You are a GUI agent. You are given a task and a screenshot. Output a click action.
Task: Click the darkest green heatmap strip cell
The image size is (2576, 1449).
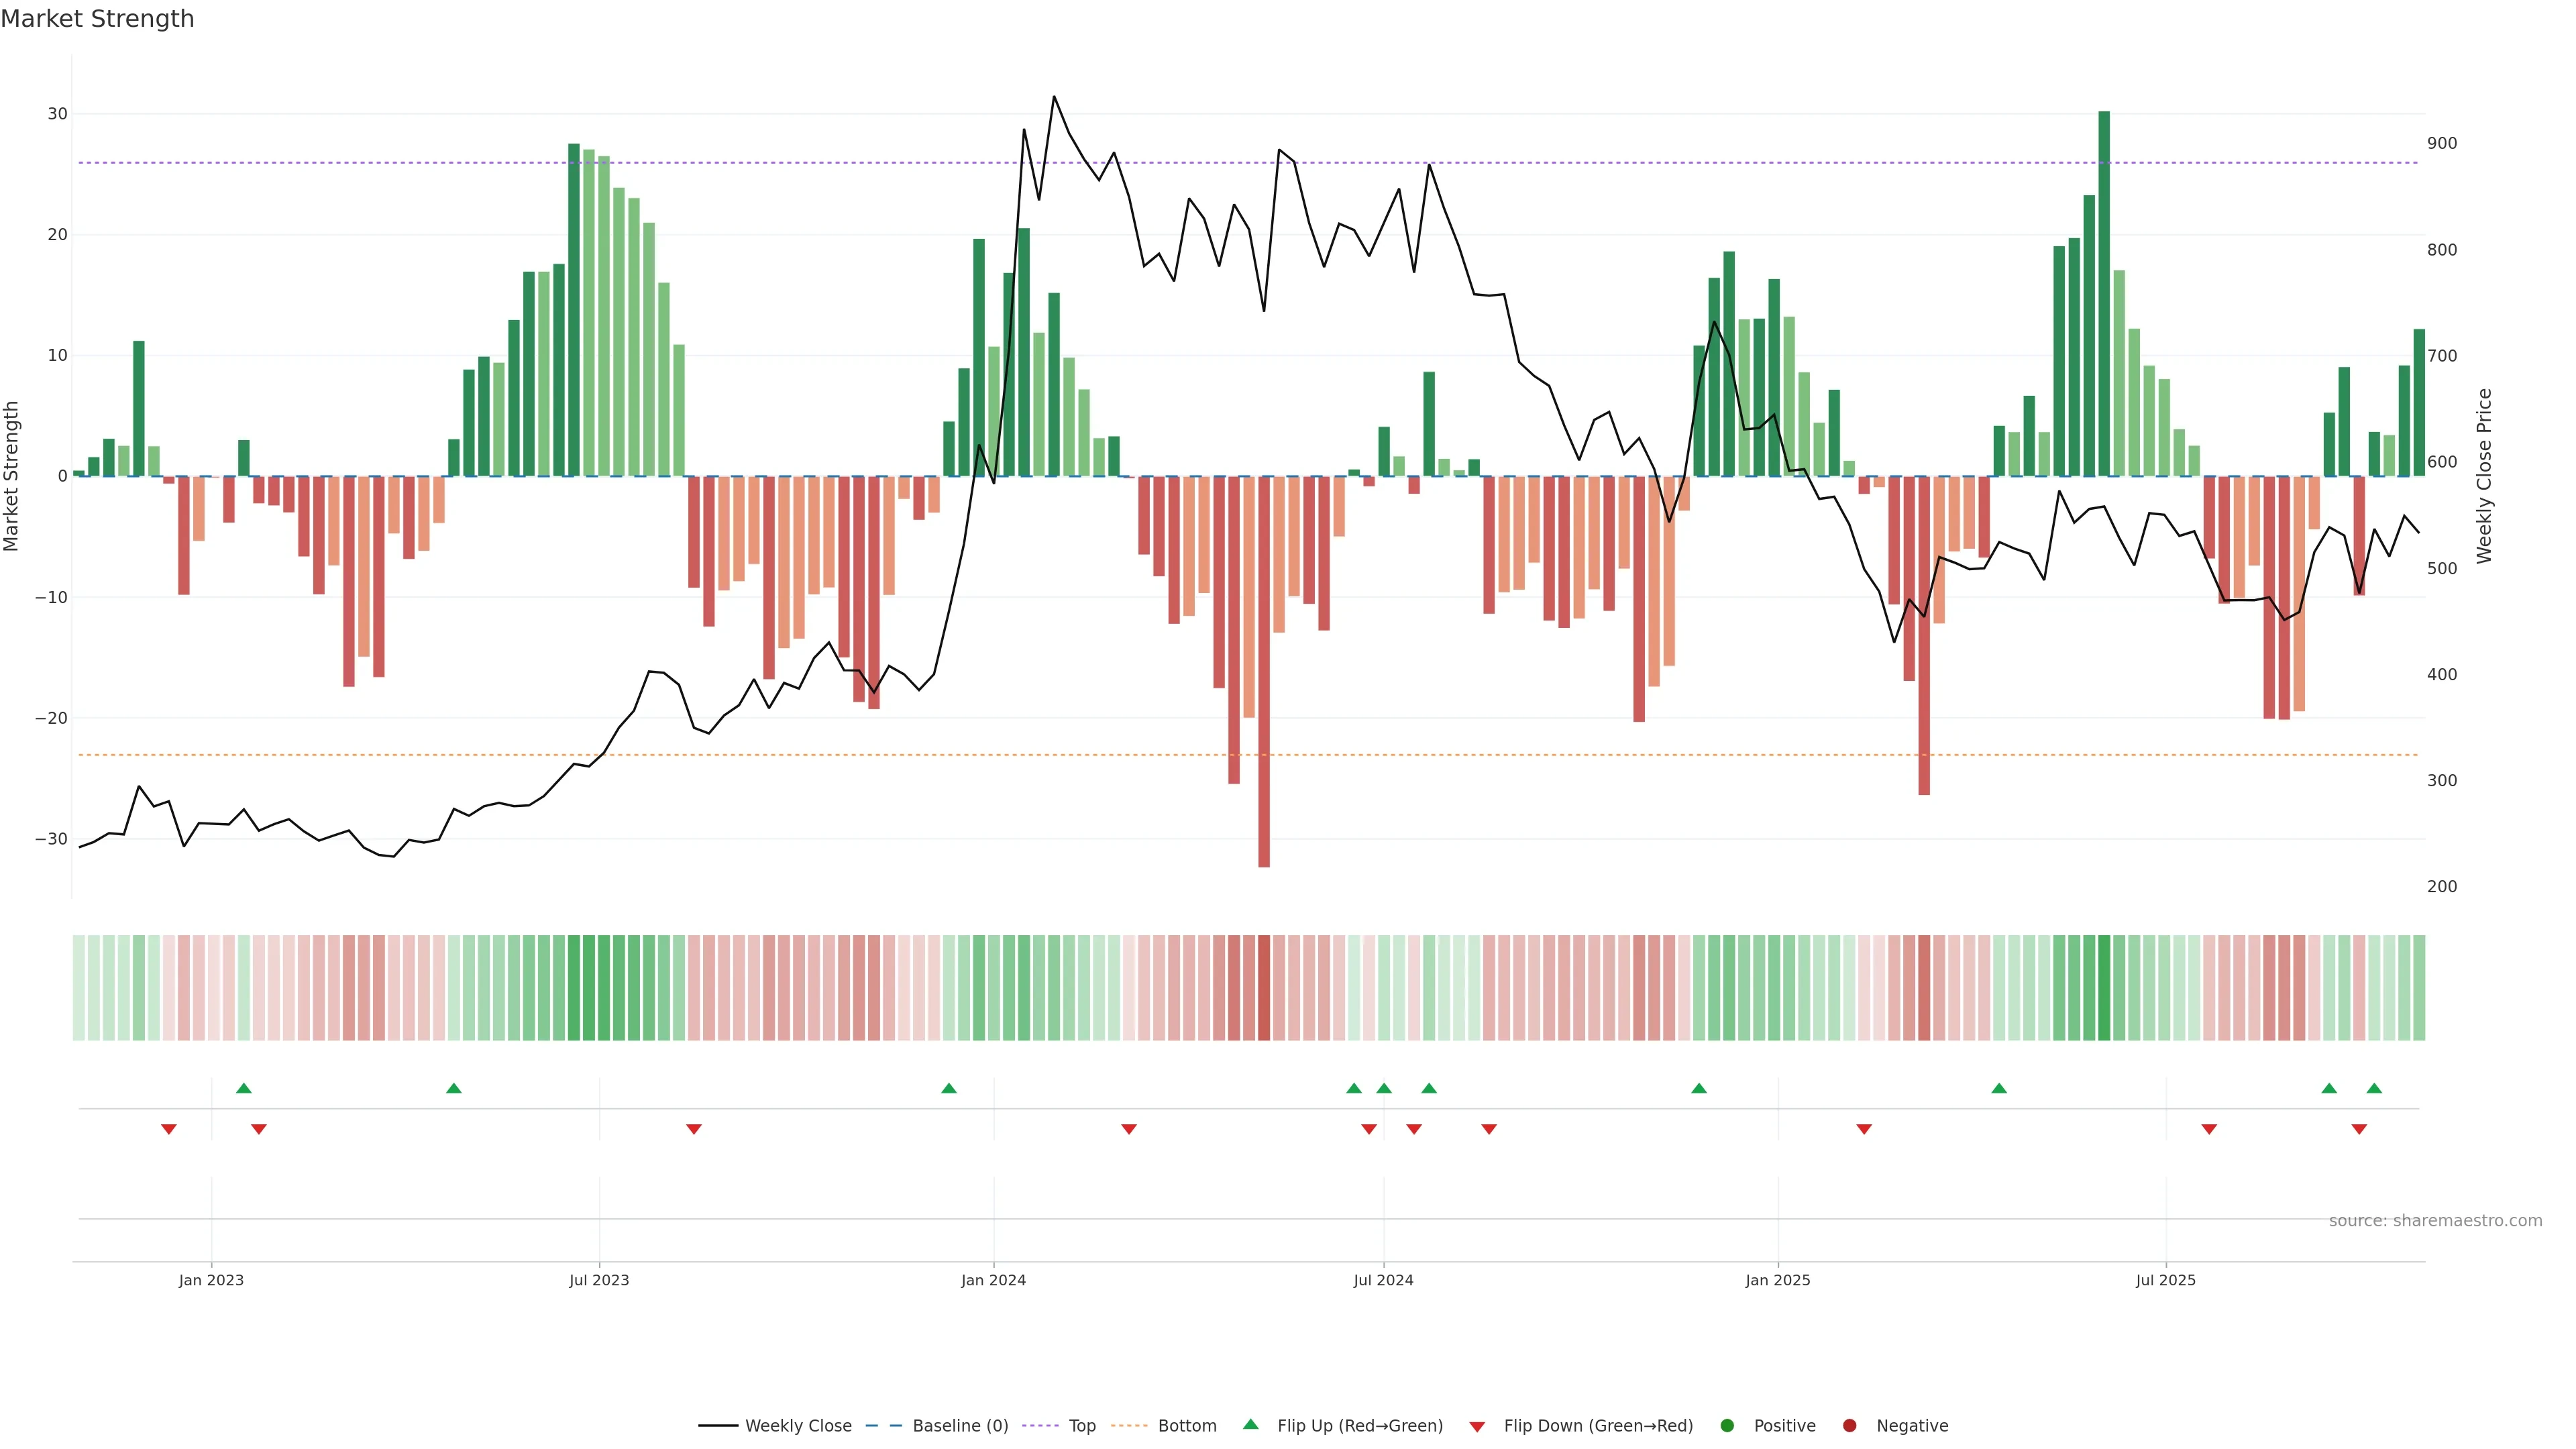(2104, 987)
